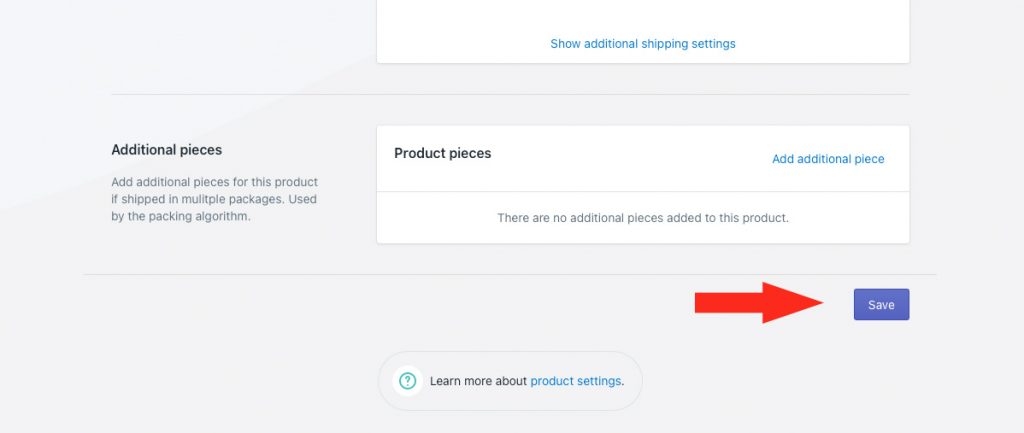Click blank area of the shipping settings card
1024x433 pixels.
point(643,14)
